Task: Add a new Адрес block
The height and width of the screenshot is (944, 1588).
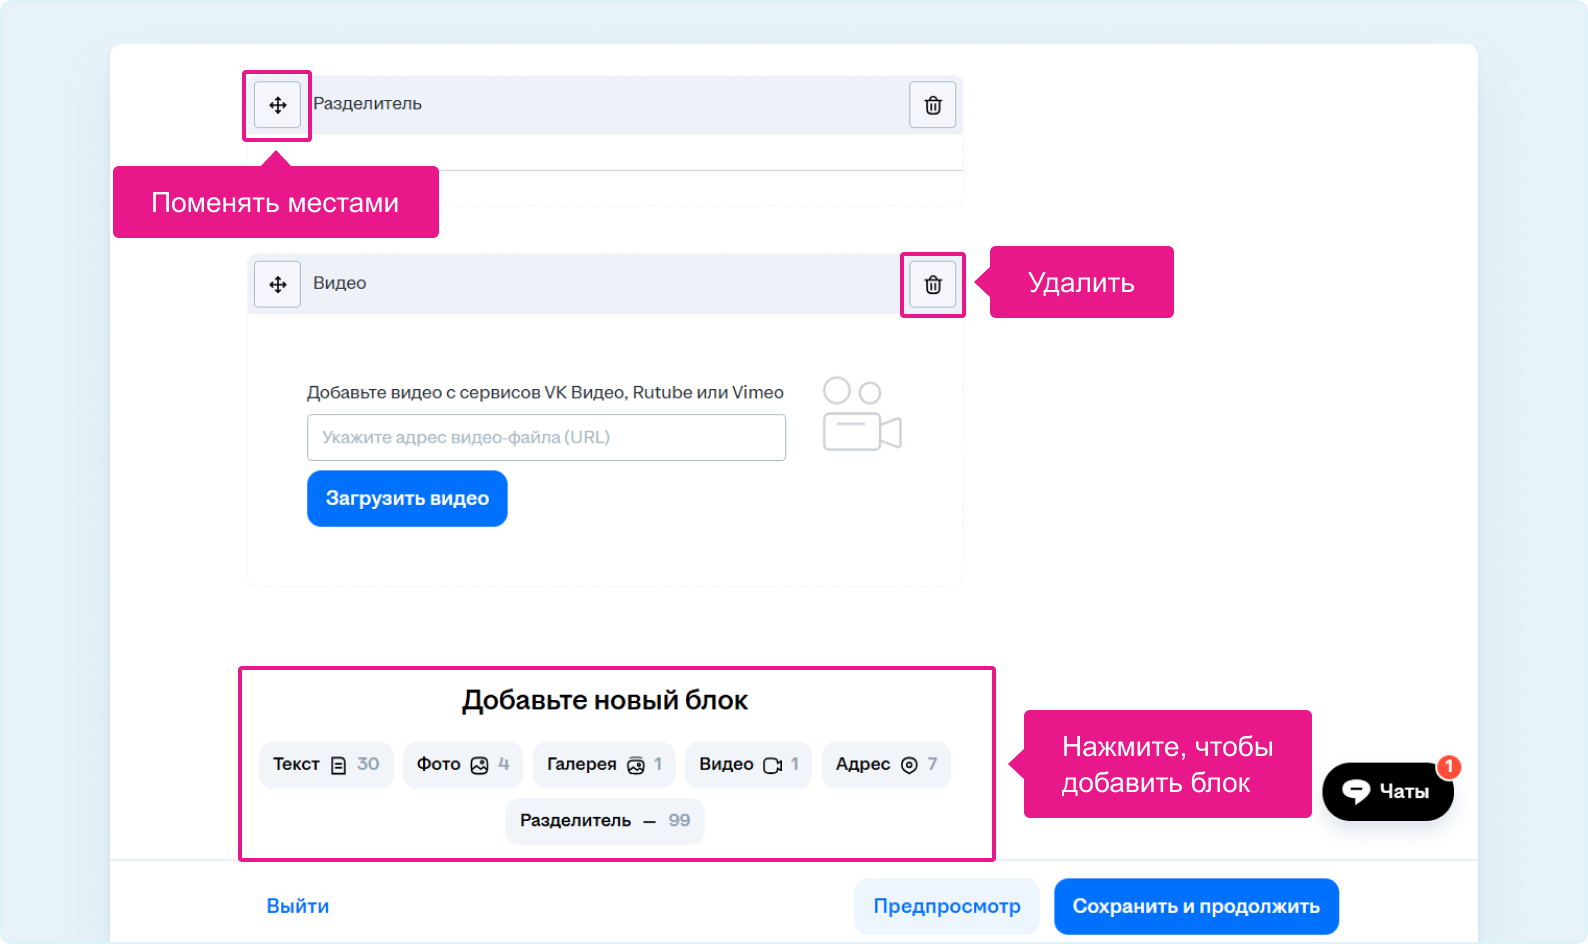Action: tap(885, 765)
